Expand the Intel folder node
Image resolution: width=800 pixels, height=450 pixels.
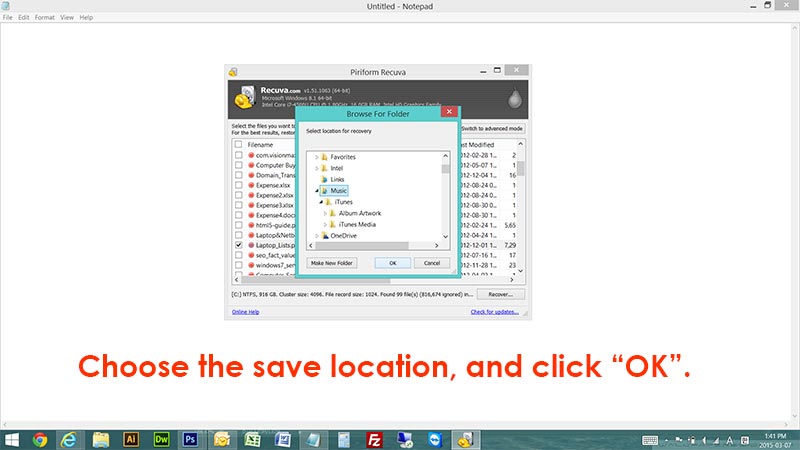(x=316, y=168)
